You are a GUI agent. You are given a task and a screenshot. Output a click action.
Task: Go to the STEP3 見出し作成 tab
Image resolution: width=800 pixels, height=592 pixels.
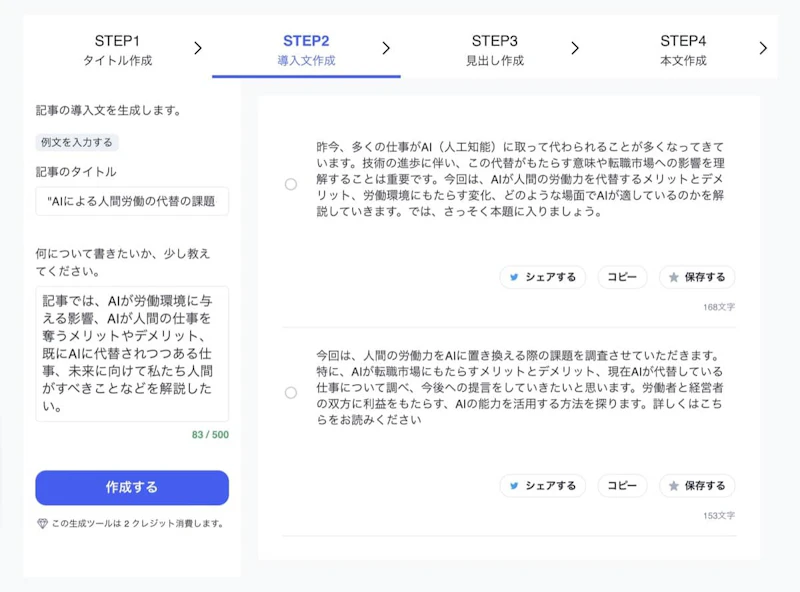pyautogui.click(x=494, y=50)
